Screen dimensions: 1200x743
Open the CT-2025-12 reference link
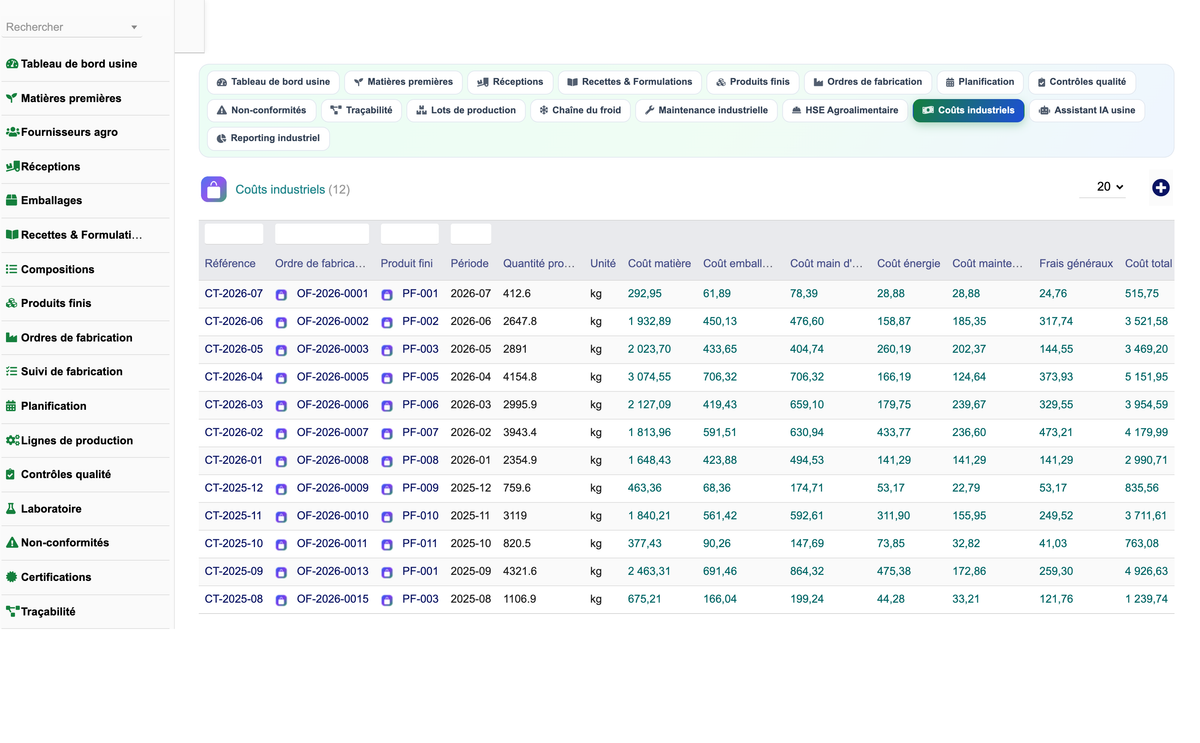click(x=234, y=488)
